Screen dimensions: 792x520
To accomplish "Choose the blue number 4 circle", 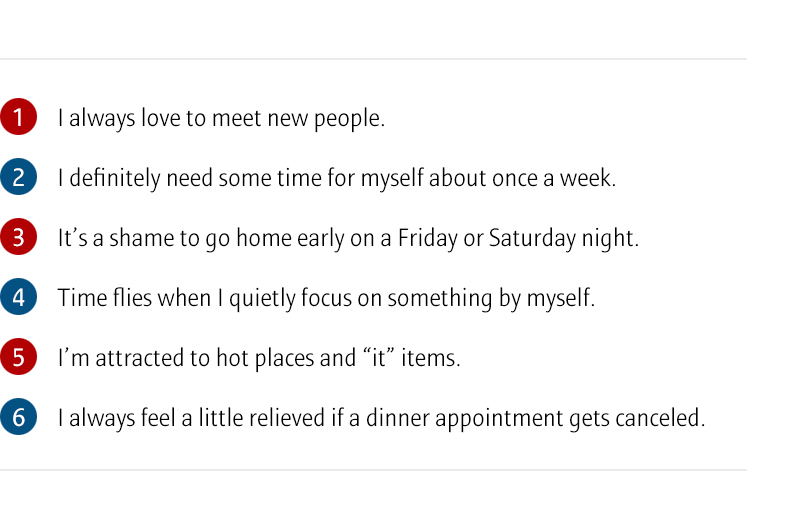I will [18, 297].
